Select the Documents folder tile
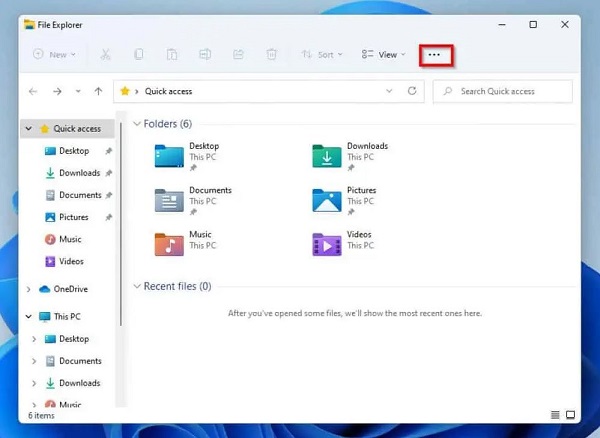 tap(194, 200)
